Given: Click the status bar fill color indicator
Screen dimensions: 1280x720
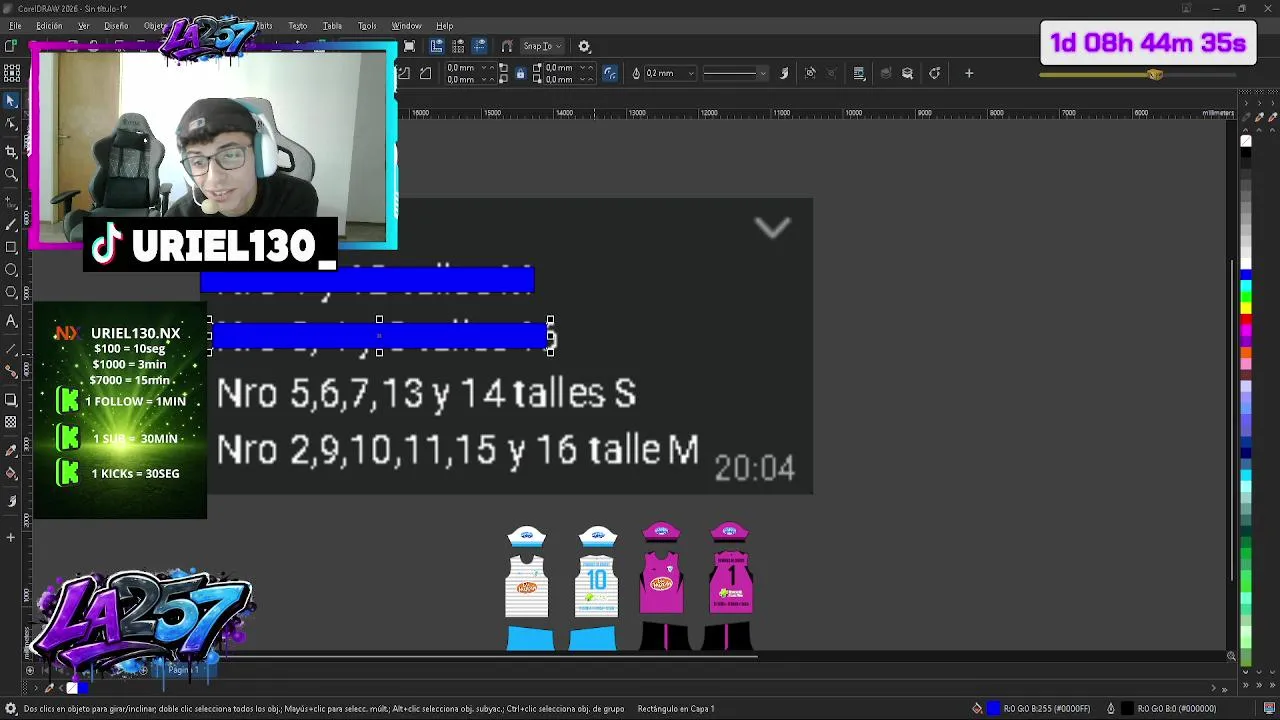Looking at the screenshot, I should [x=993, y=708].
